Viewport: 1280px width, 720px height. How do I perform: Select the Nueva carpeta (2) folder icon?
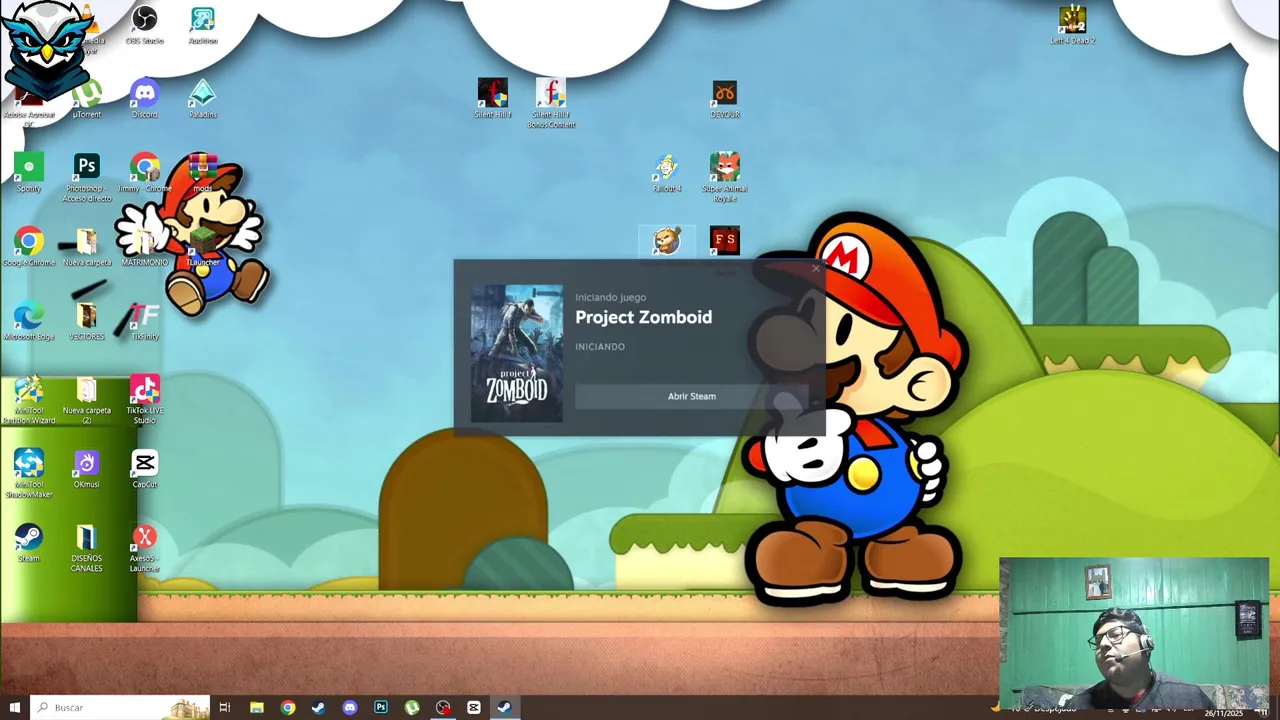click(87, 400)
